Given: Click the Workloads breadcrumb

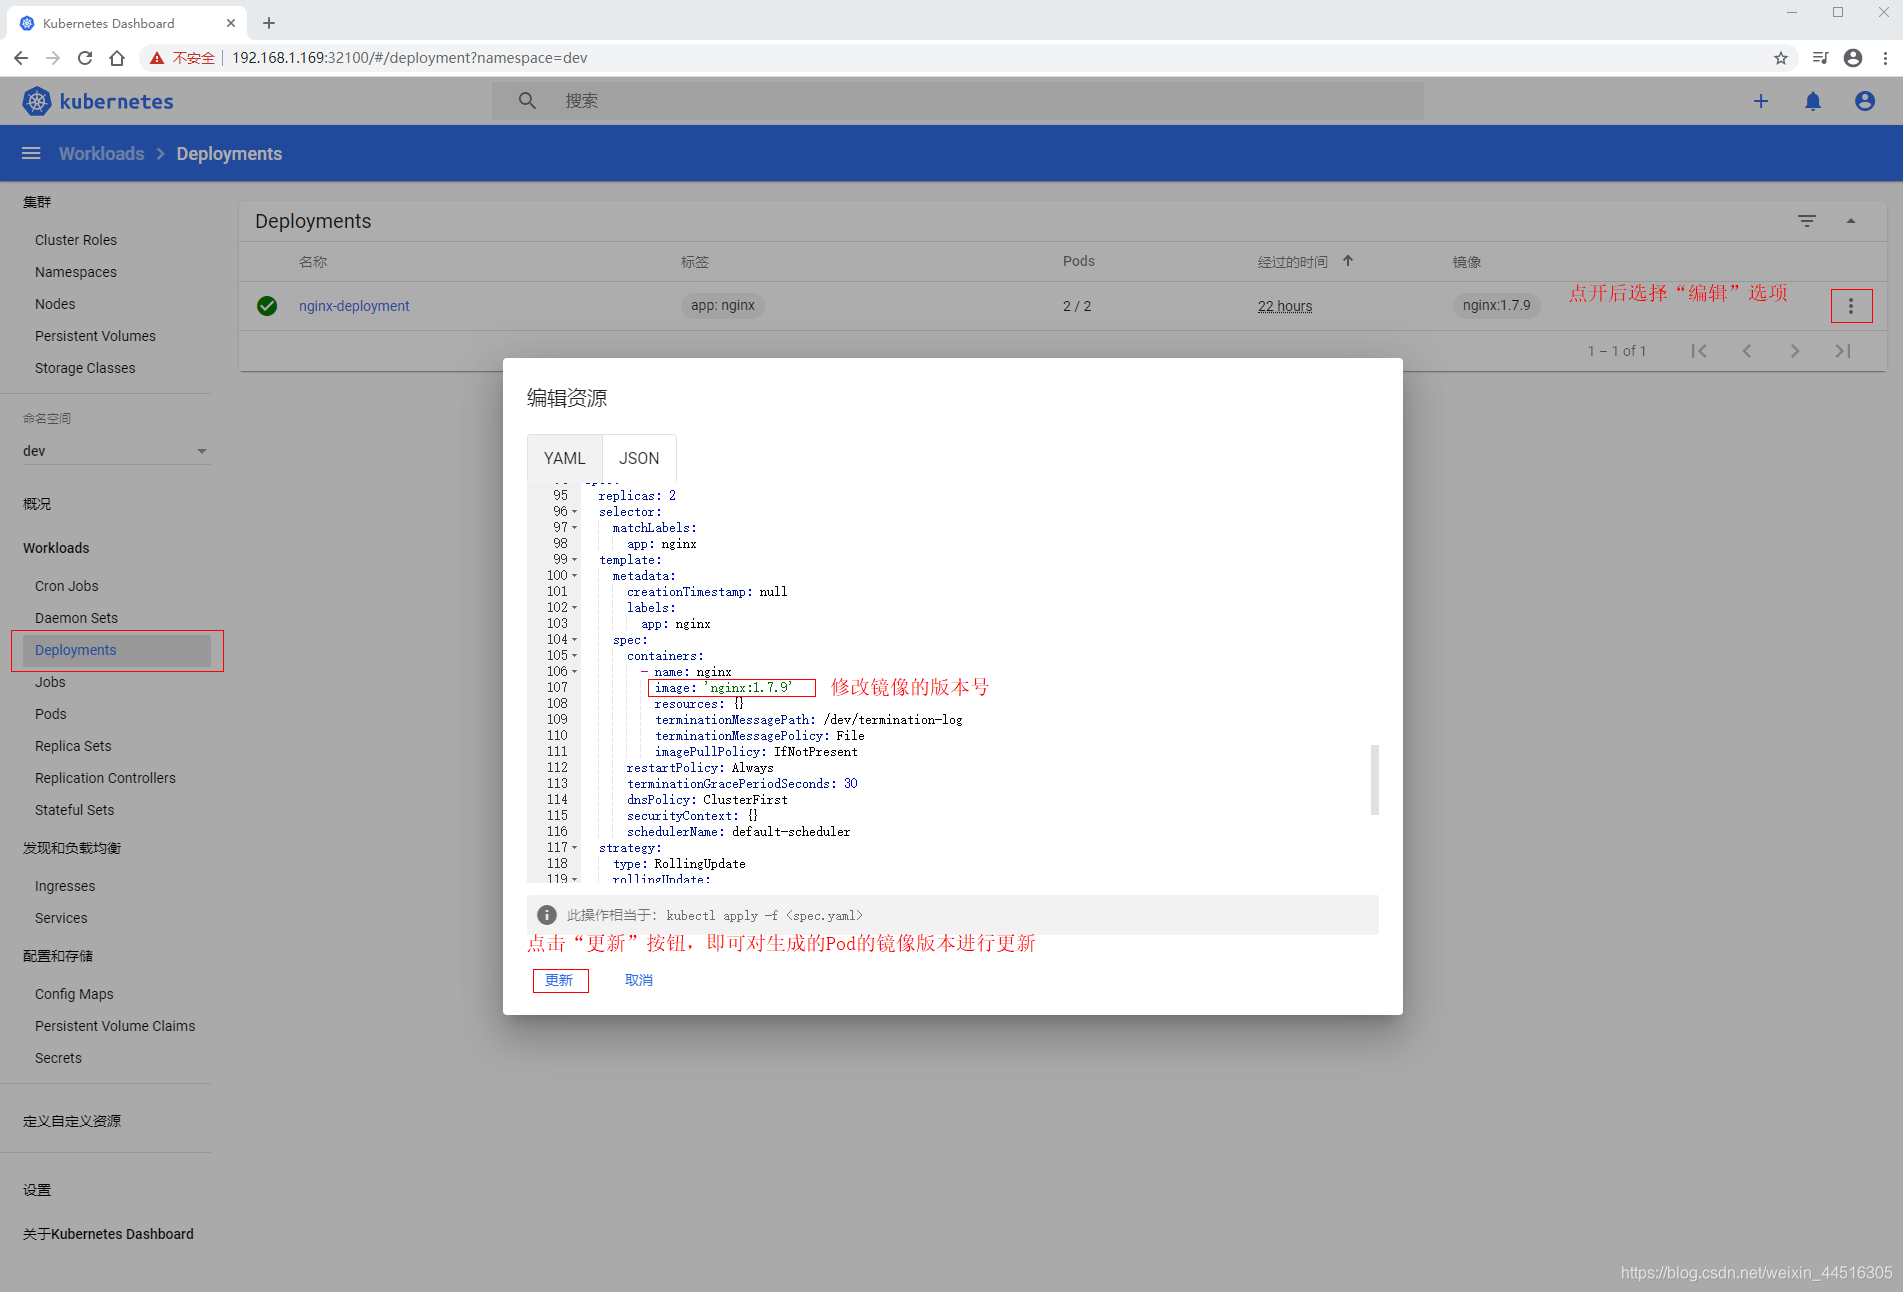Looking at the screenshot, I should pyautogui.click(x=102, y=153).
